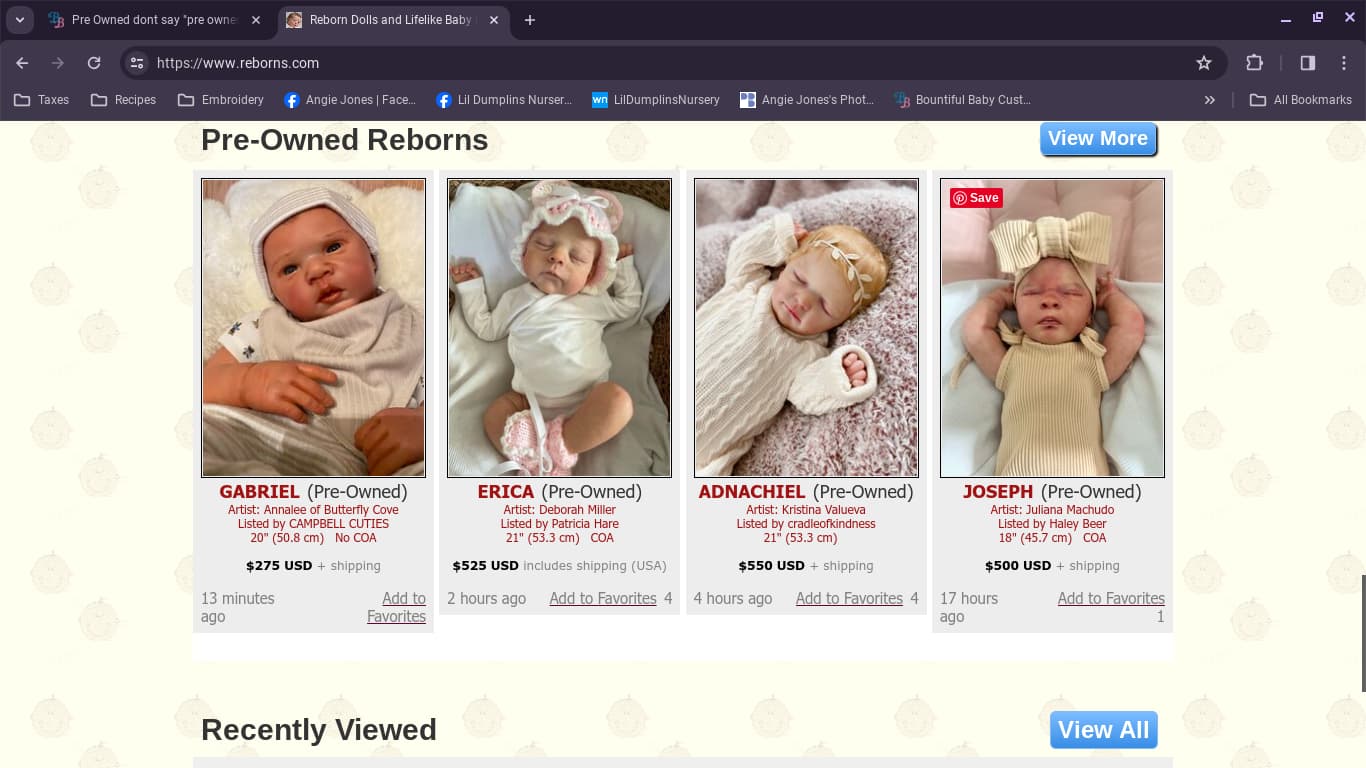Image resolution: width=1366 pixels, height=768 pixels.
Task: Add Adnachiel to Favorites
Action: click(x=849, y=598)
